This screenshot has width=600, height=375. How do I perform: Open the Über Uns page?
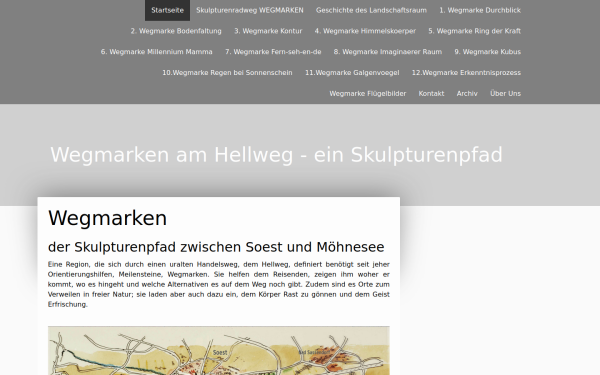[505, 93]
